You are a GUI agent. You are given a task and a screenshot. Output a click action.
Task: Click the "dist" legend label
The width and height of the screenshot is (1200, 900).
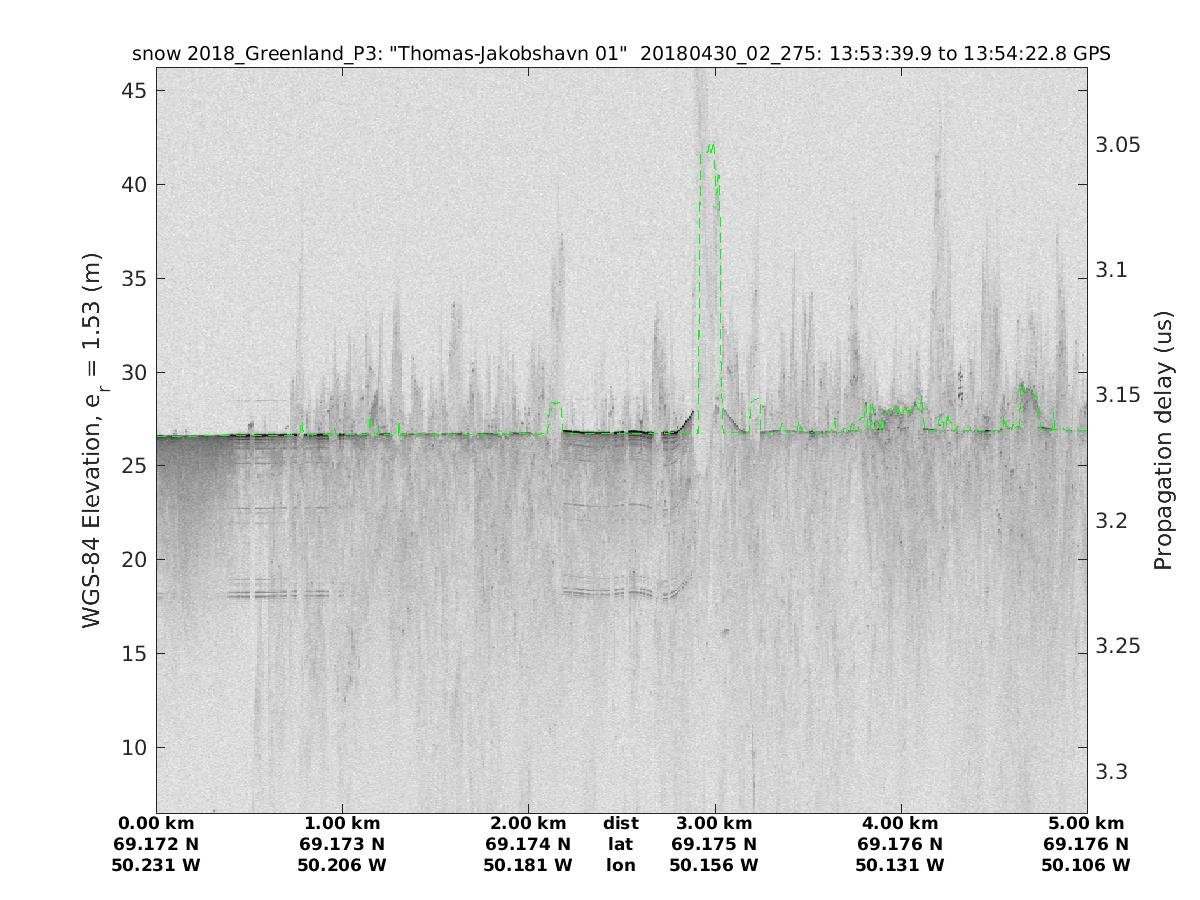[620, 824]
